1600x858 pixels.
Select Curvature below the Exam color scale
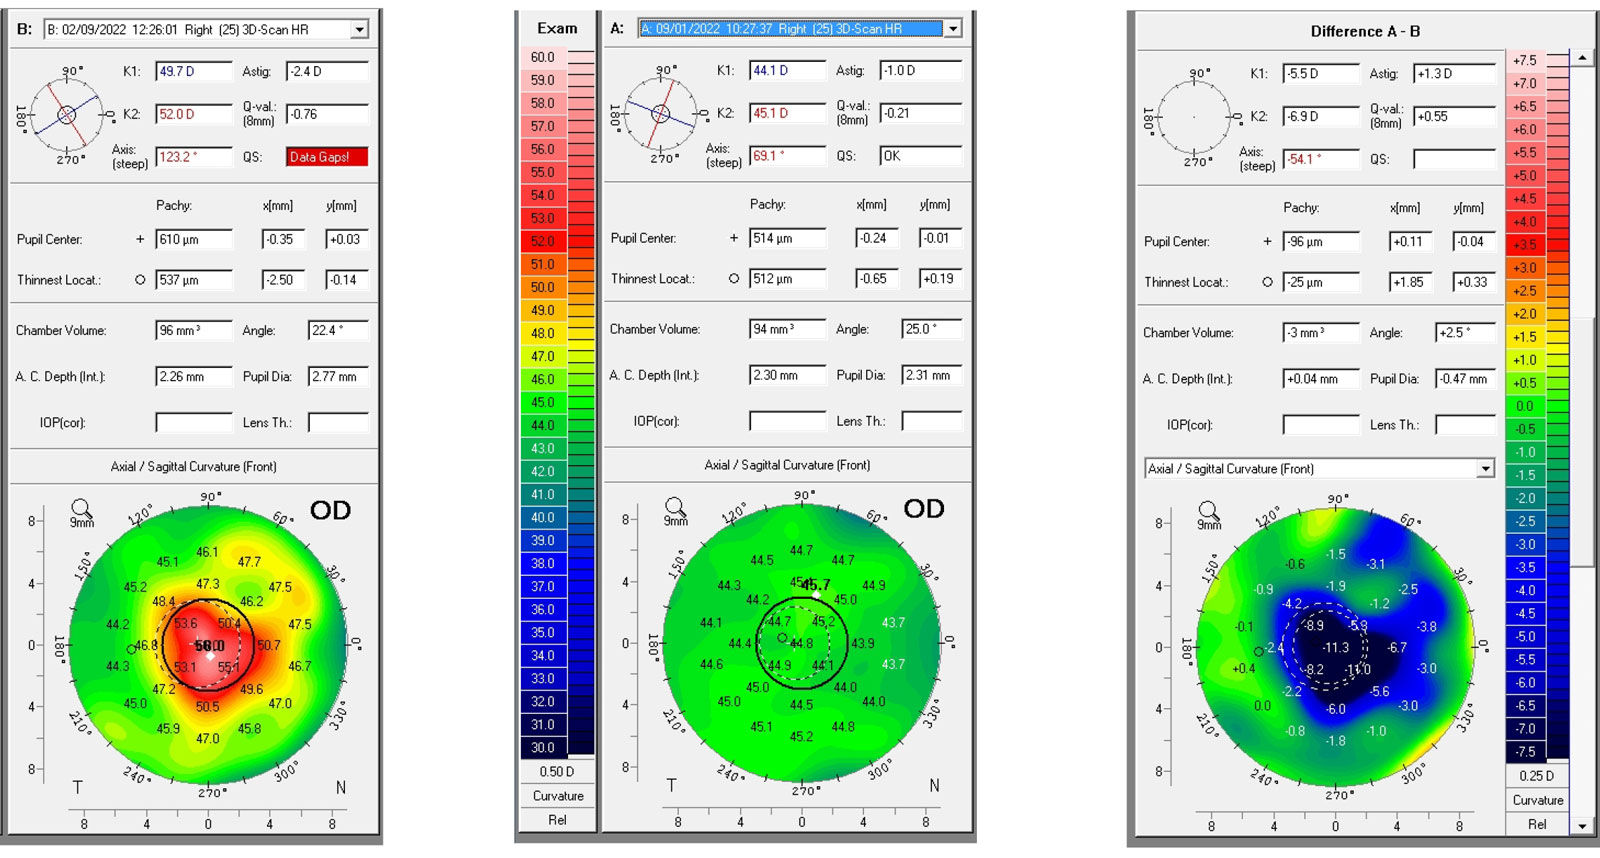pos(557,796)
